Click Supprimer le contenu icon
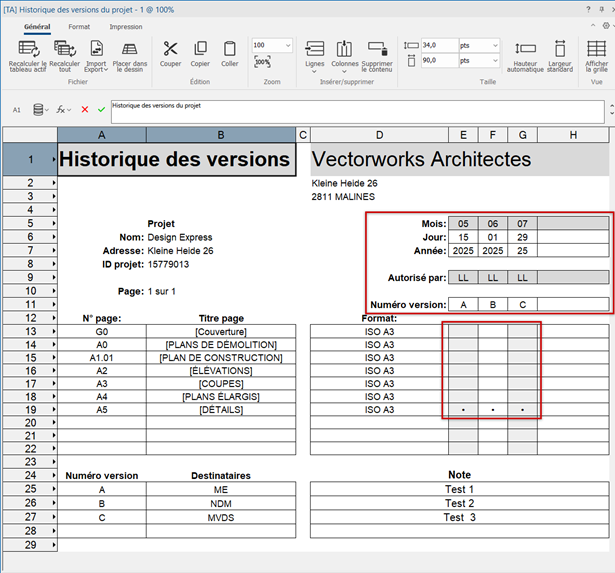The width and height of the screenshot is (615, 573). pos(377,49)
